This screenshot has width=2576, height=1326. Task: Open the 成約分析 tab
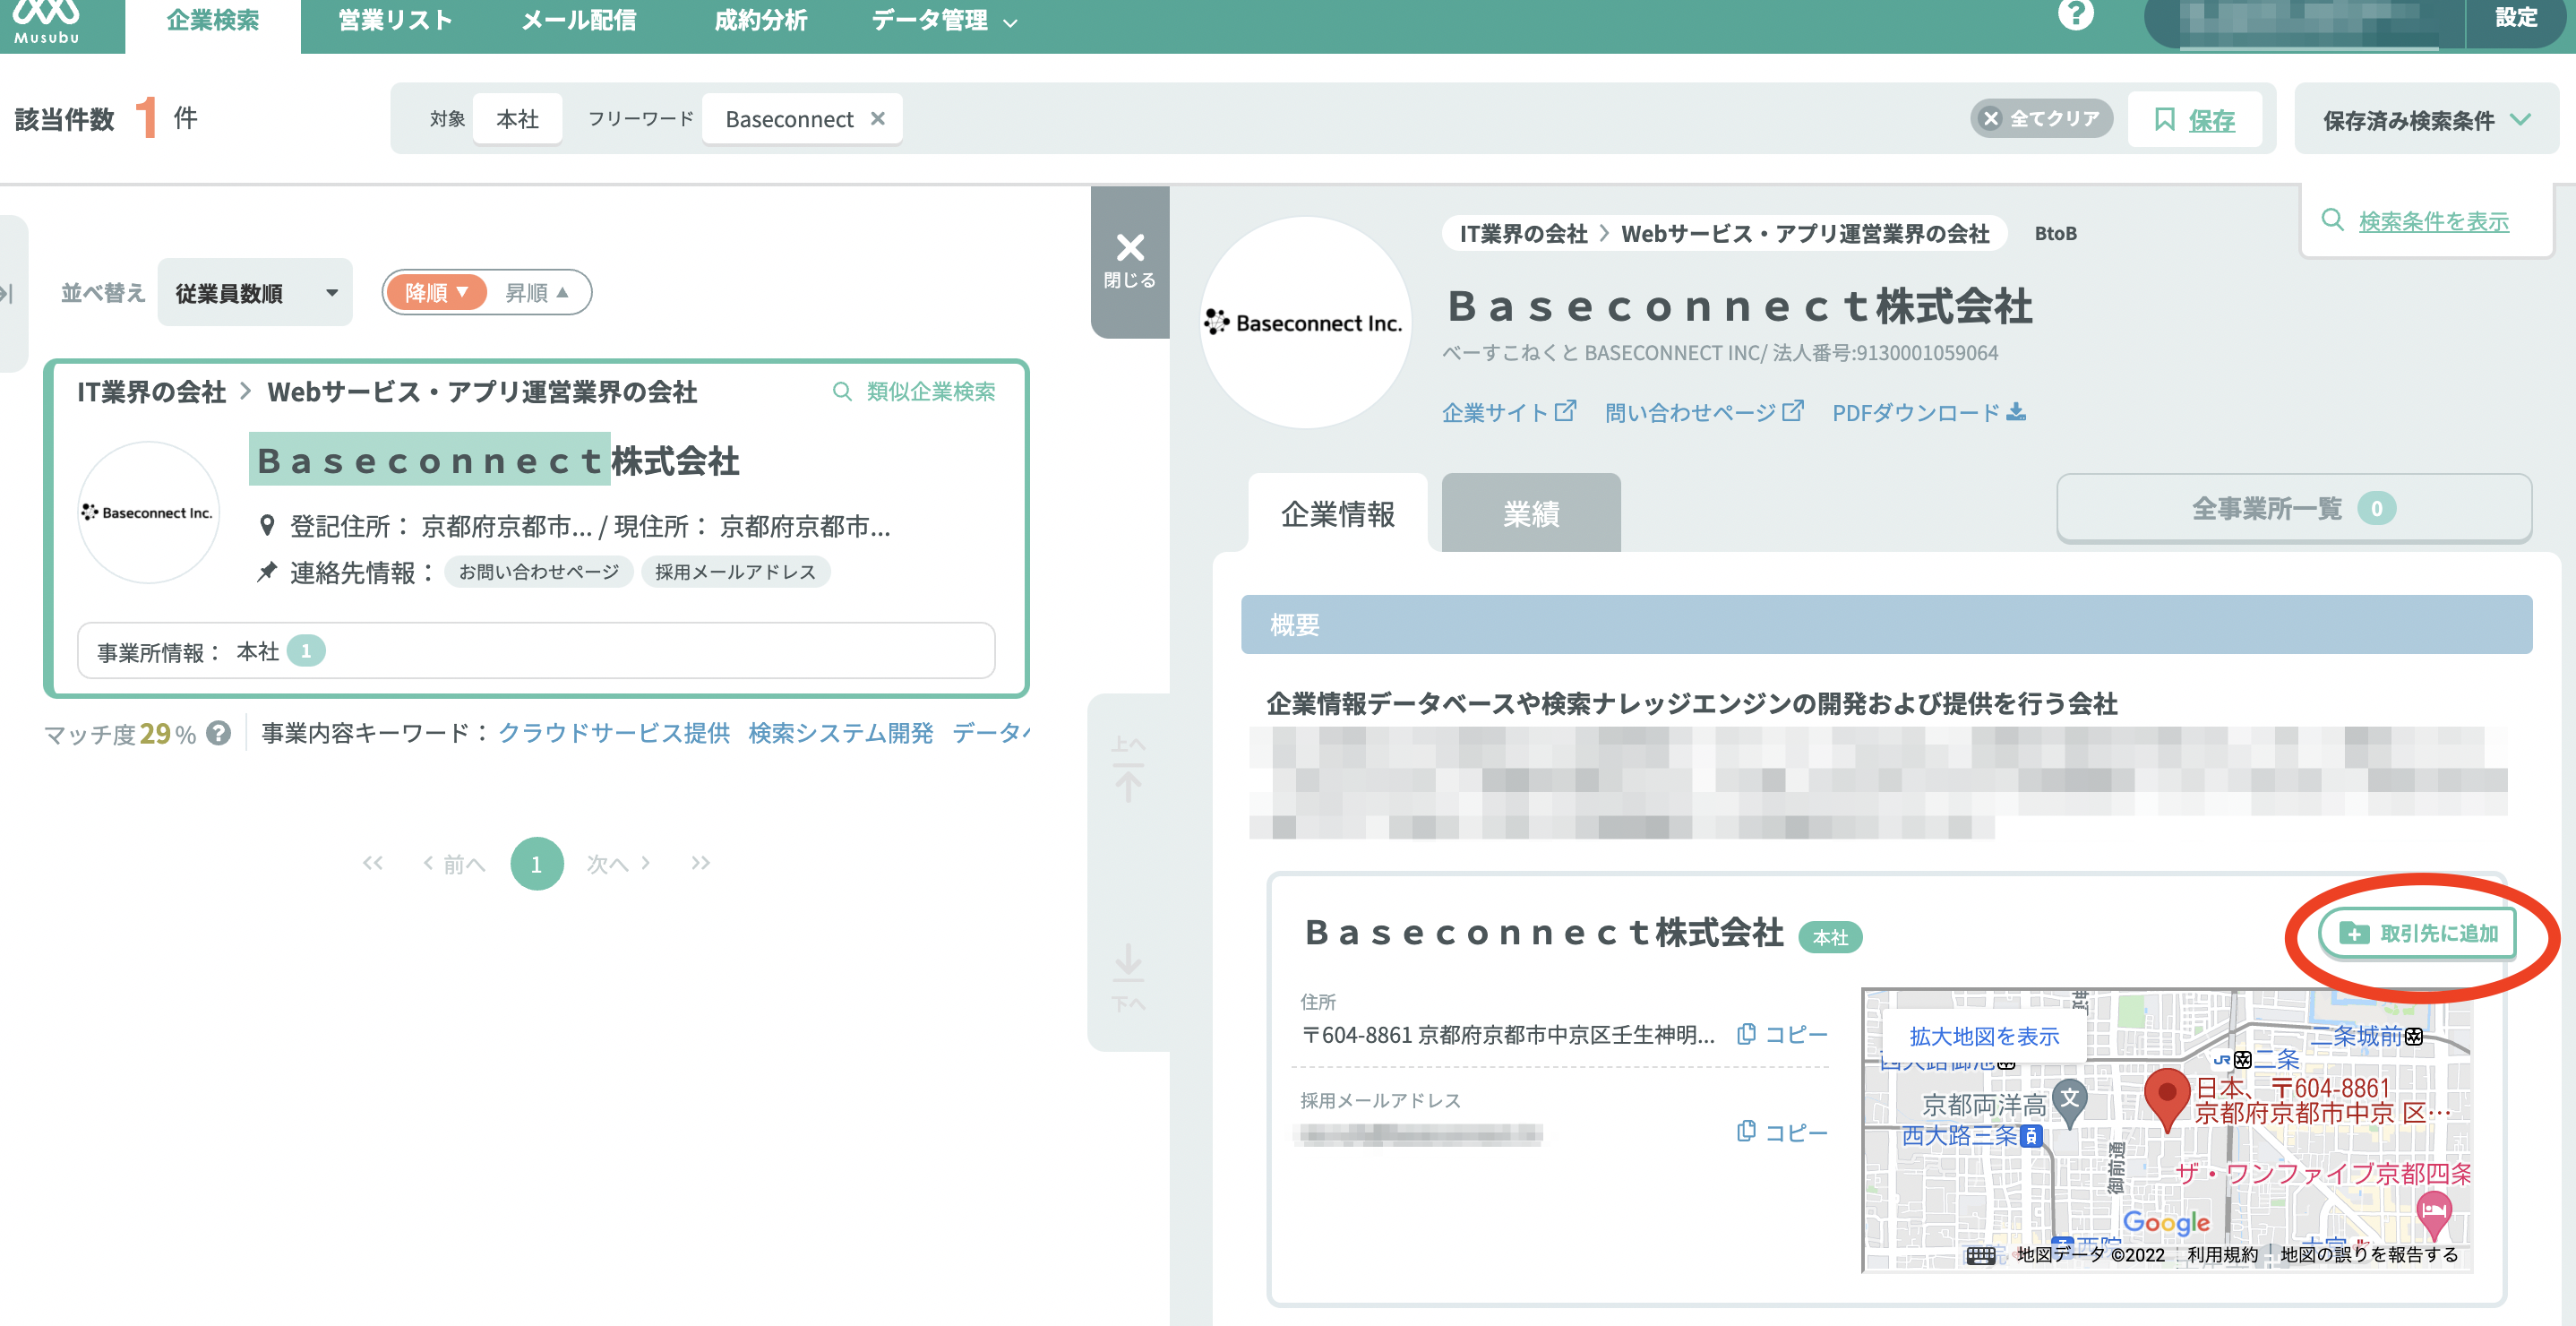click(x=761, y=21)
